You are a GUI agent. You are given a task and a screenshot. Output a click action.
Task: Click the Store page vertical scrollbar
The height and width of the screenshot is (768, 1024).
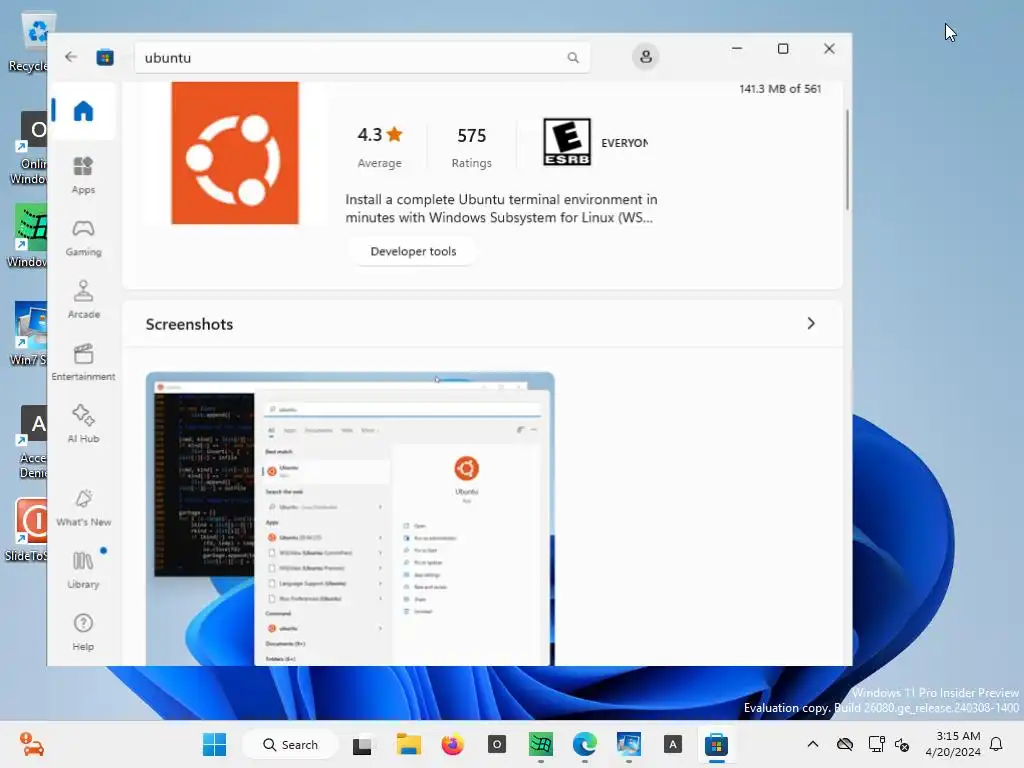[848, 160]
